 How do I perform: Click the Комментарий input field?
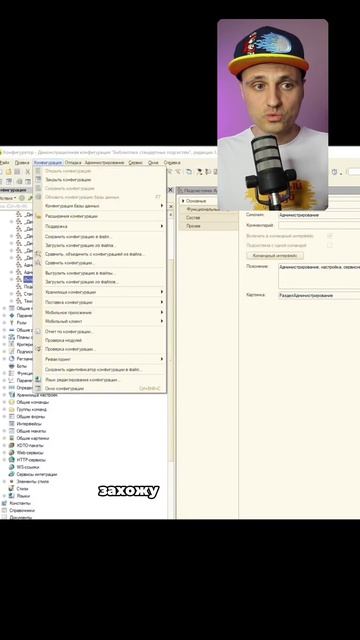click(319, 225)
